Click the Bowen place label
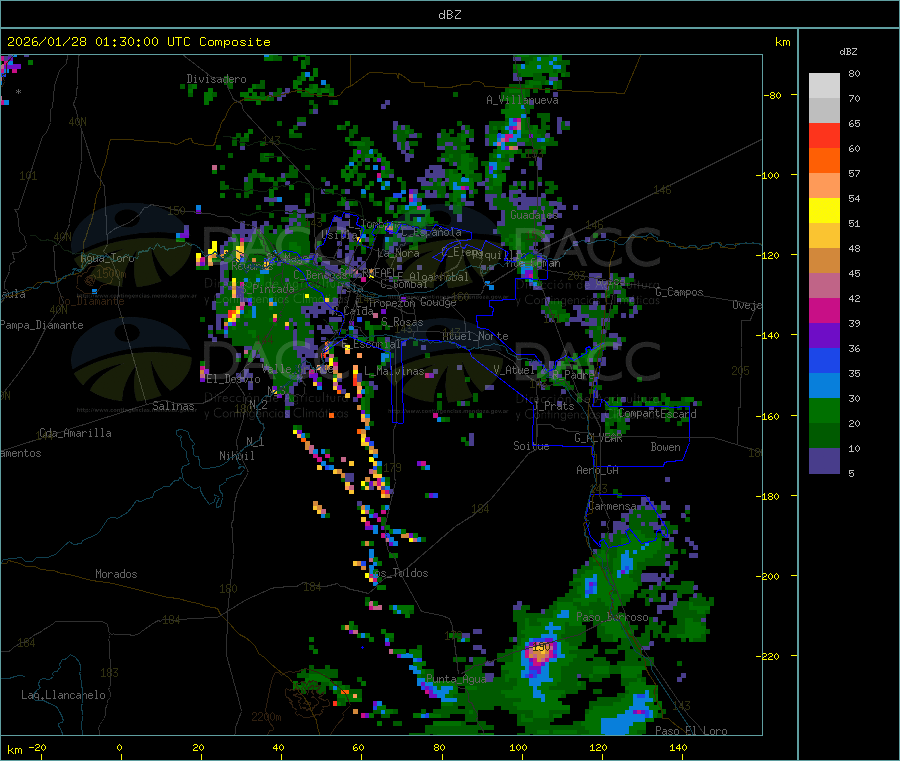Viewport: 900px width, 761px height. (x=665, y=447)
